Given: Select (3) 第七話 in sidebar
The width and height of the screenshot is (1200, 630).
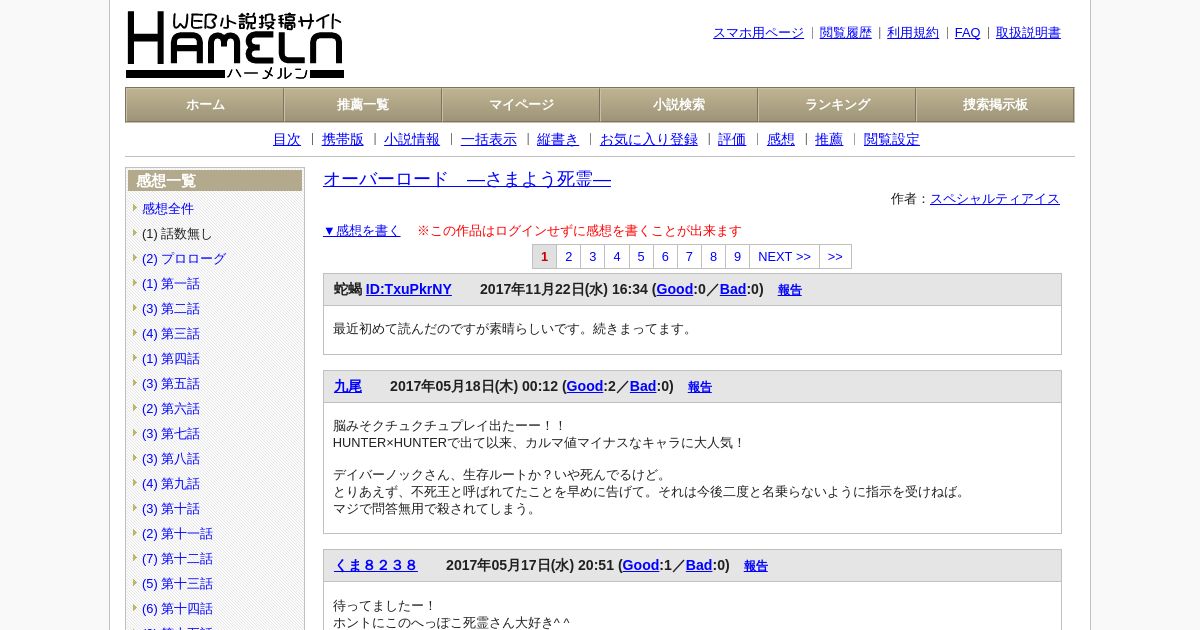Looking at the screenshot, I should 171,434.
